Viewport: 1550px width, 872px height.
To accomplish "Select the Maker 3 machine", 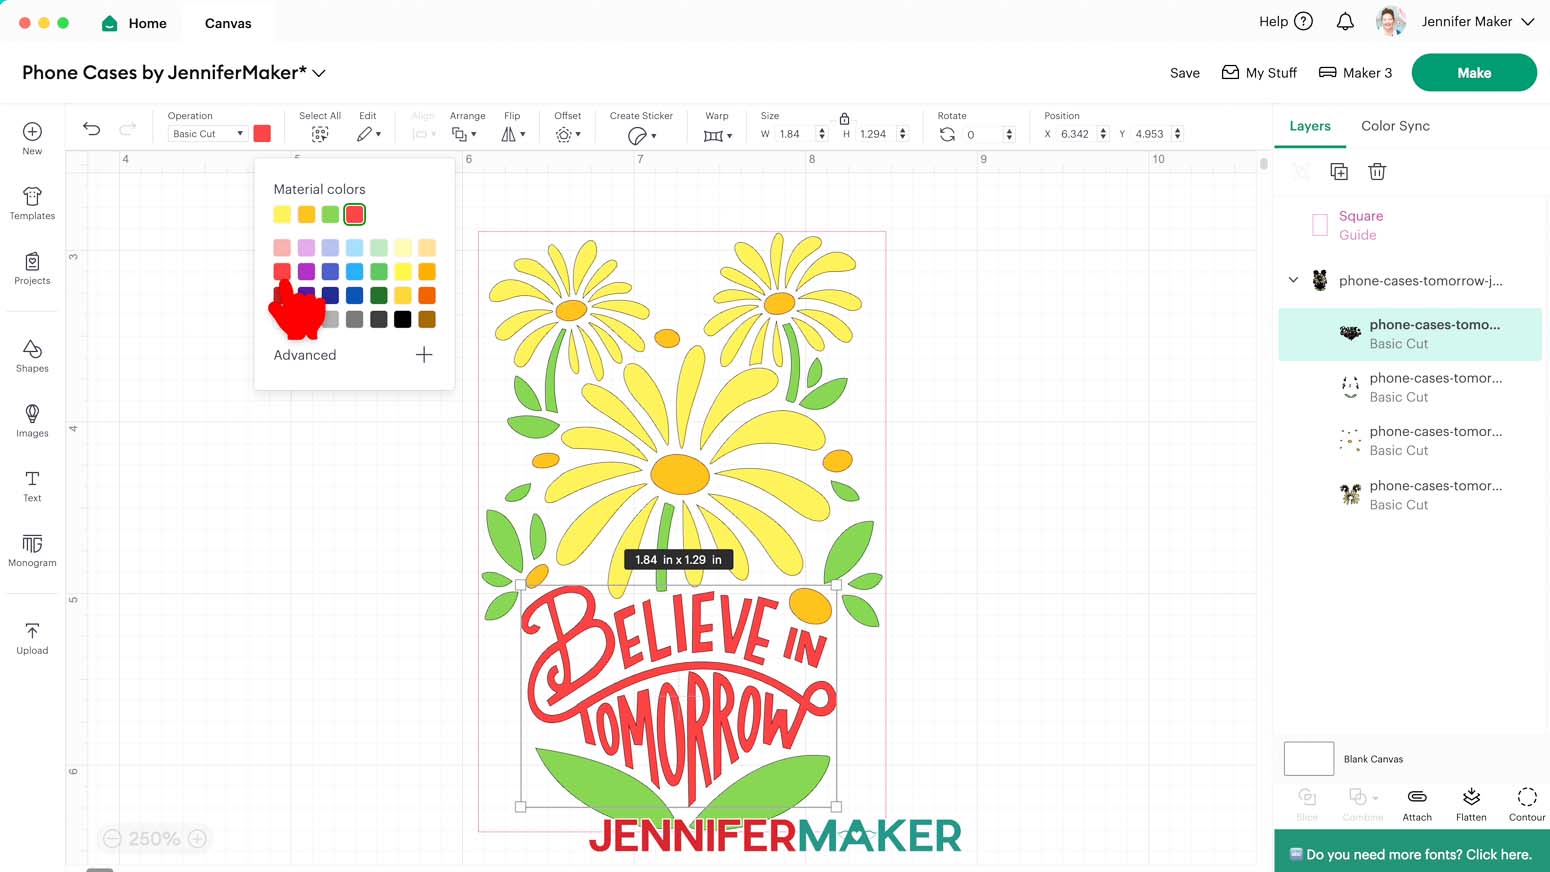I will click(1355, 73).
